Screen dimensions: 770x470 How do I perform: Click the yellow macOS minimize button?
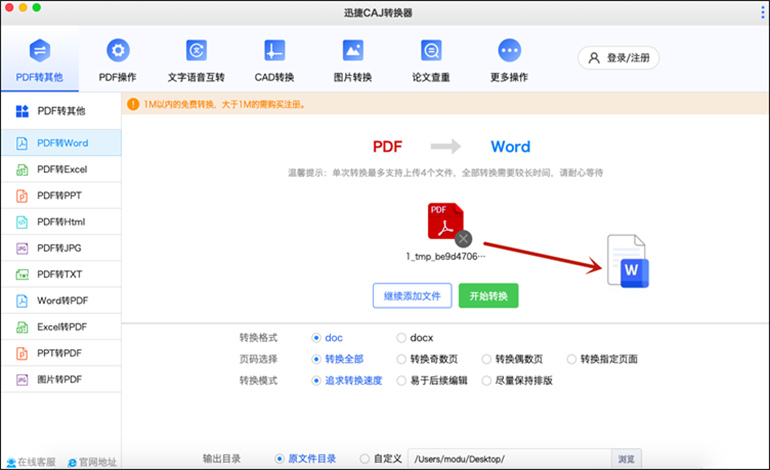(23, 7)
